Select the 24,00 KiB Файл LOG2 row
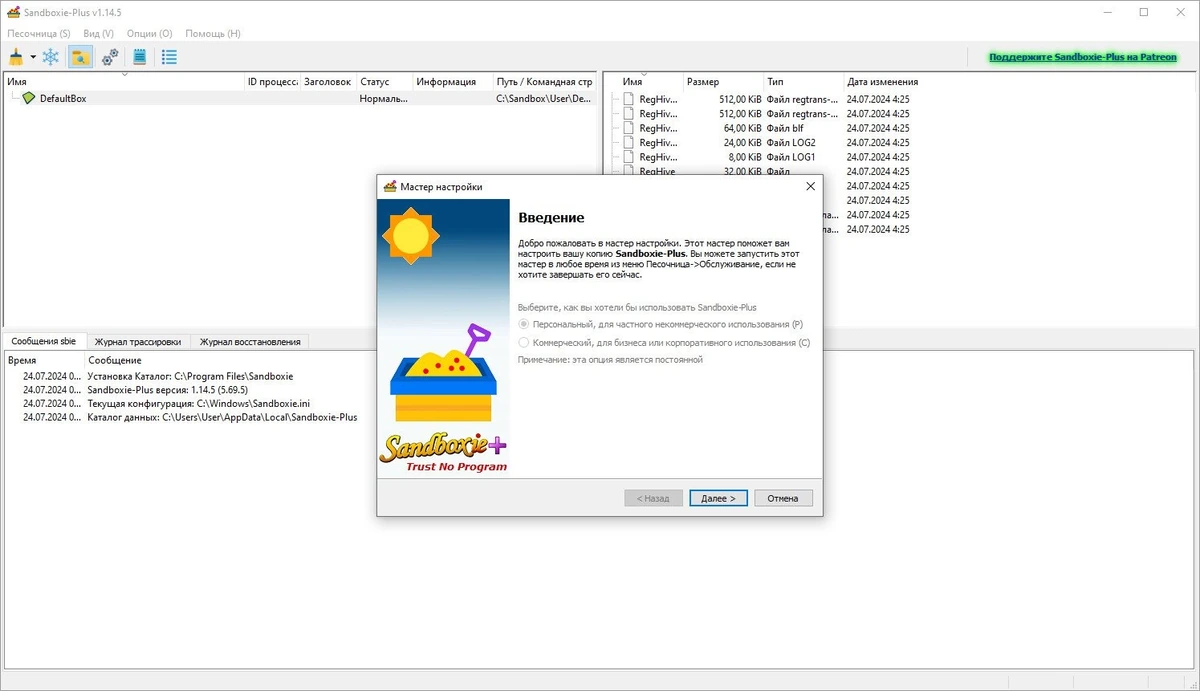Image resolution: width=1200 pixels, height=691 pixels. pos(765,142)
